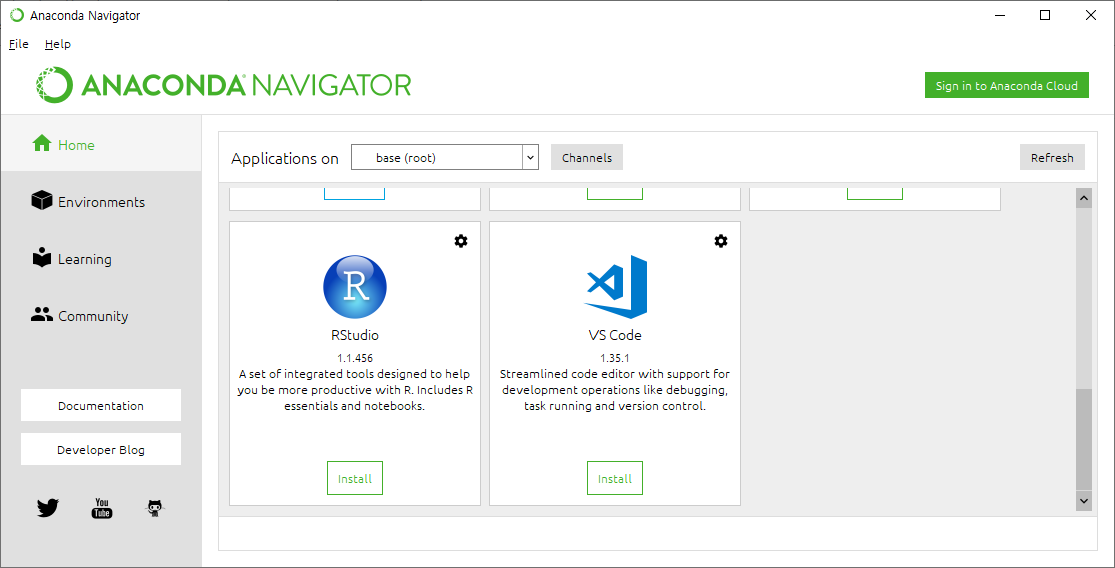Screen dimensions: 1115x568
Task: Open the Help menu
Action: coord(58,44)
